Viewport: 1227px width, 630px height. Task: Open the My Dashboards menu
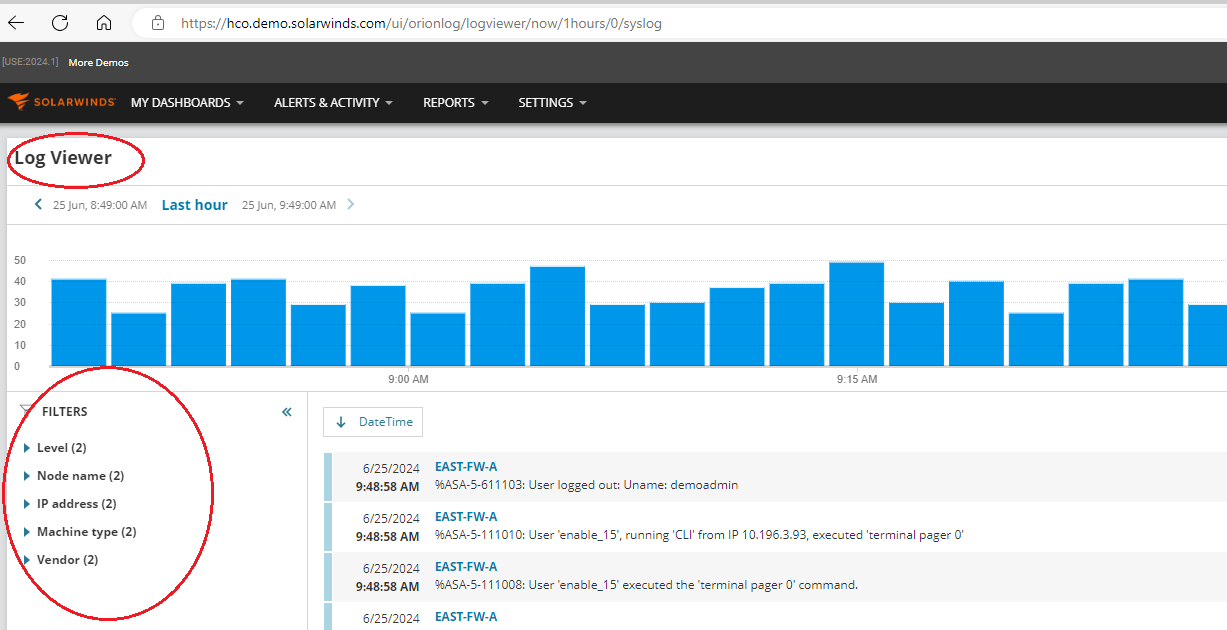tap(187, 102)
